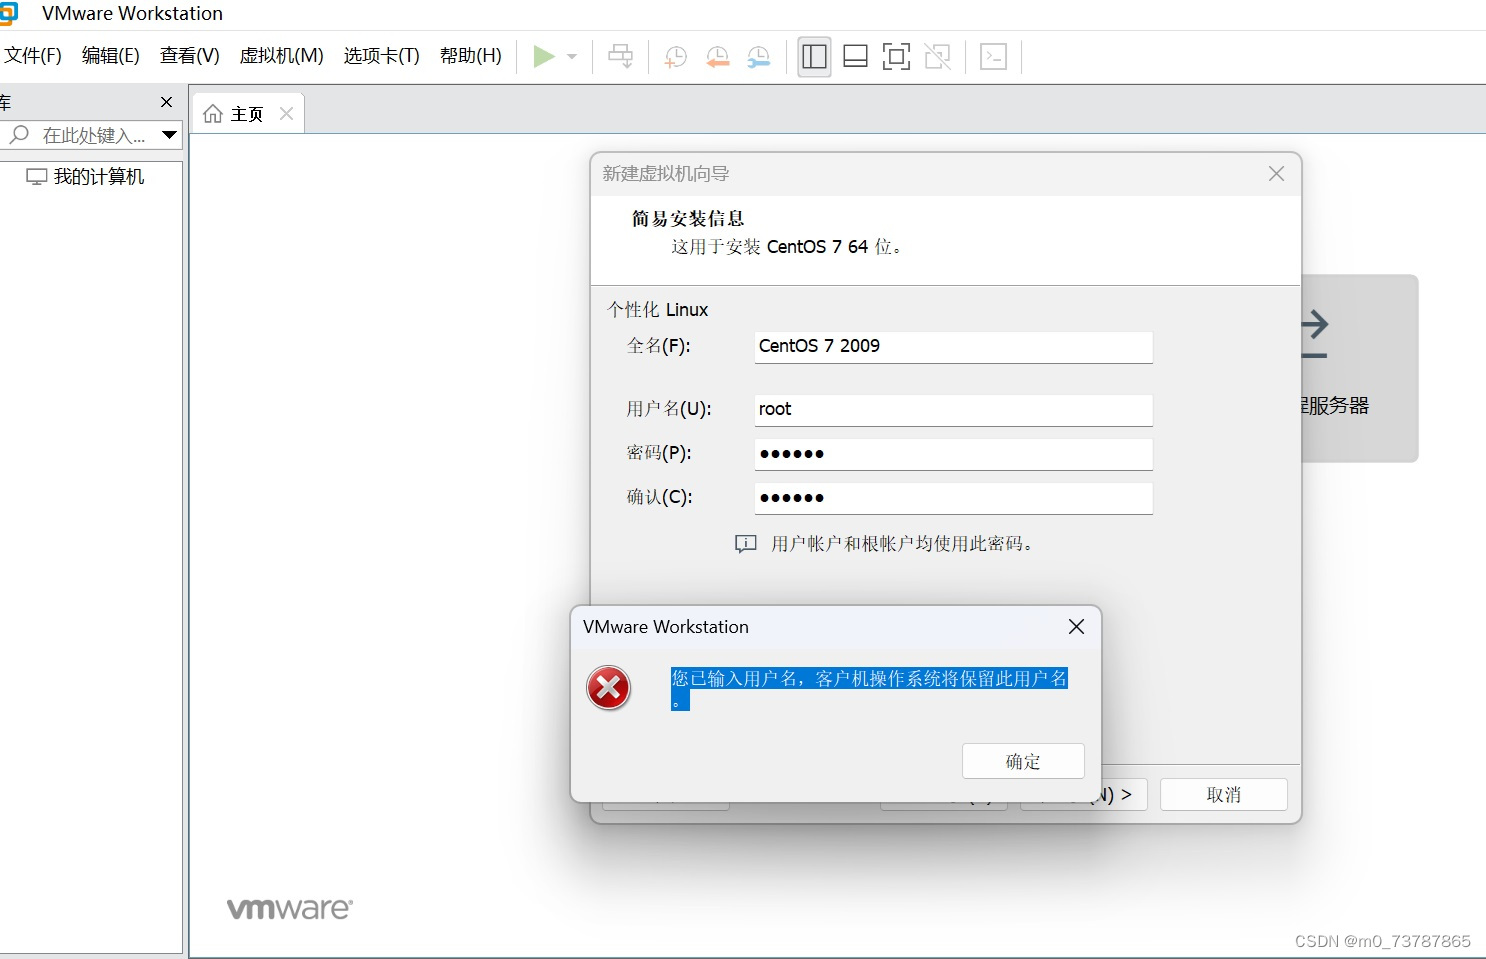
Task: Open the 文件(F) menu
Action: coord(33,56)
